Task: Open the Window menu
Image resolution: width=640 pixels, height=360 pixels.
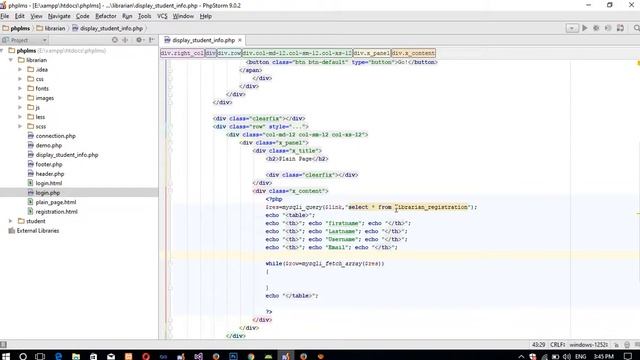Action: coord(183,16)
